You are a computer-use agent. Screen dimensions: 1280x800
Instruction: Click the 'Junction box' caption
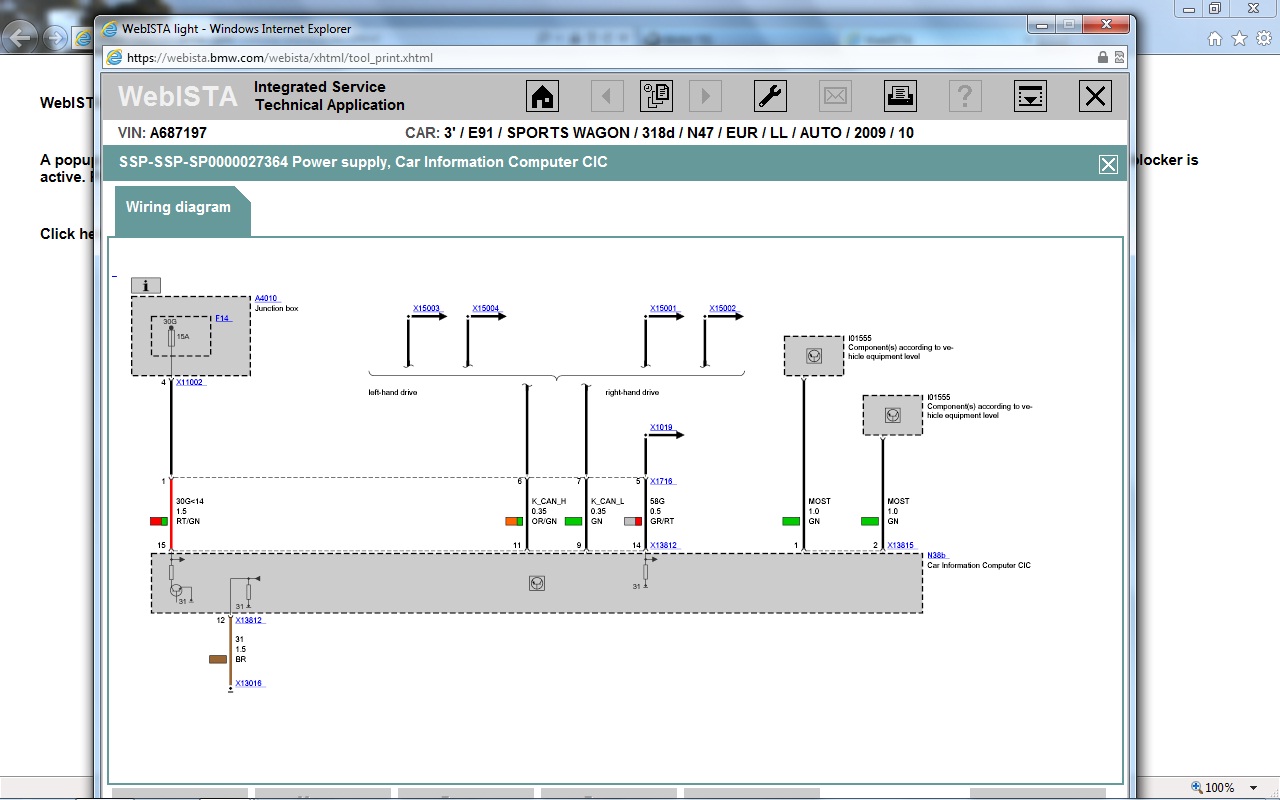277,308
